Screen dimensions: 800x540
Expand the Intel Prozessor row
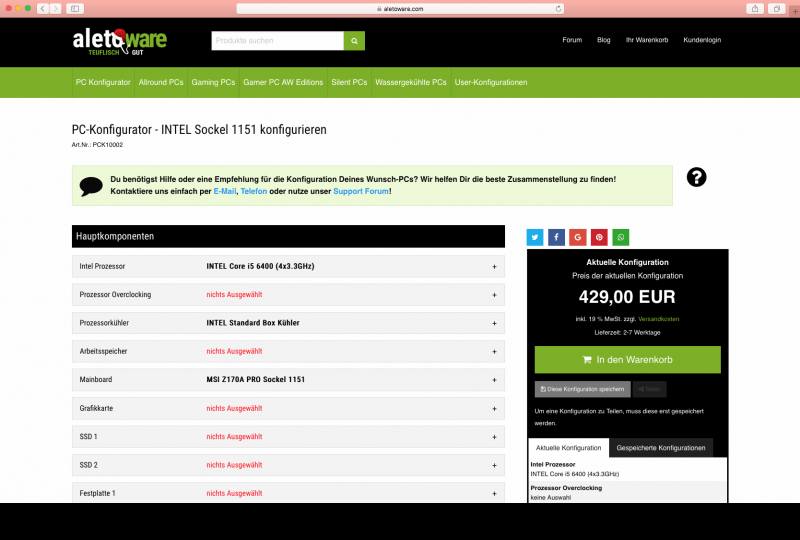(288, 266)
